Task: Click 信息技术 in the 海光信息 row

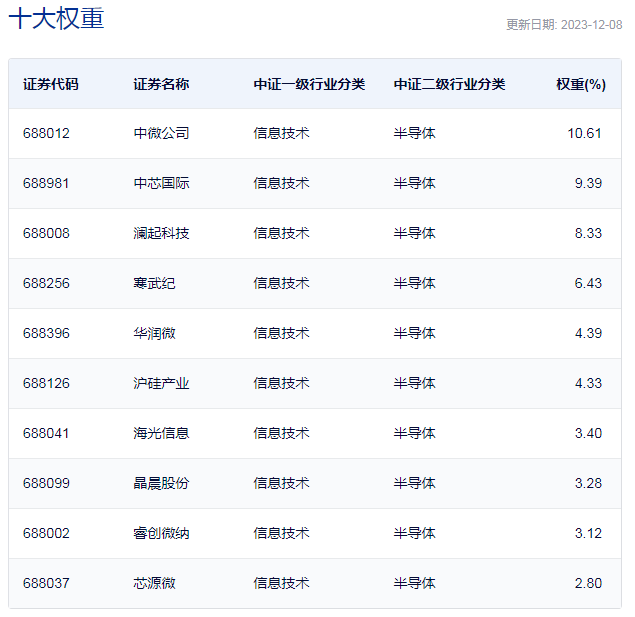Action: (x=281, y=433)
